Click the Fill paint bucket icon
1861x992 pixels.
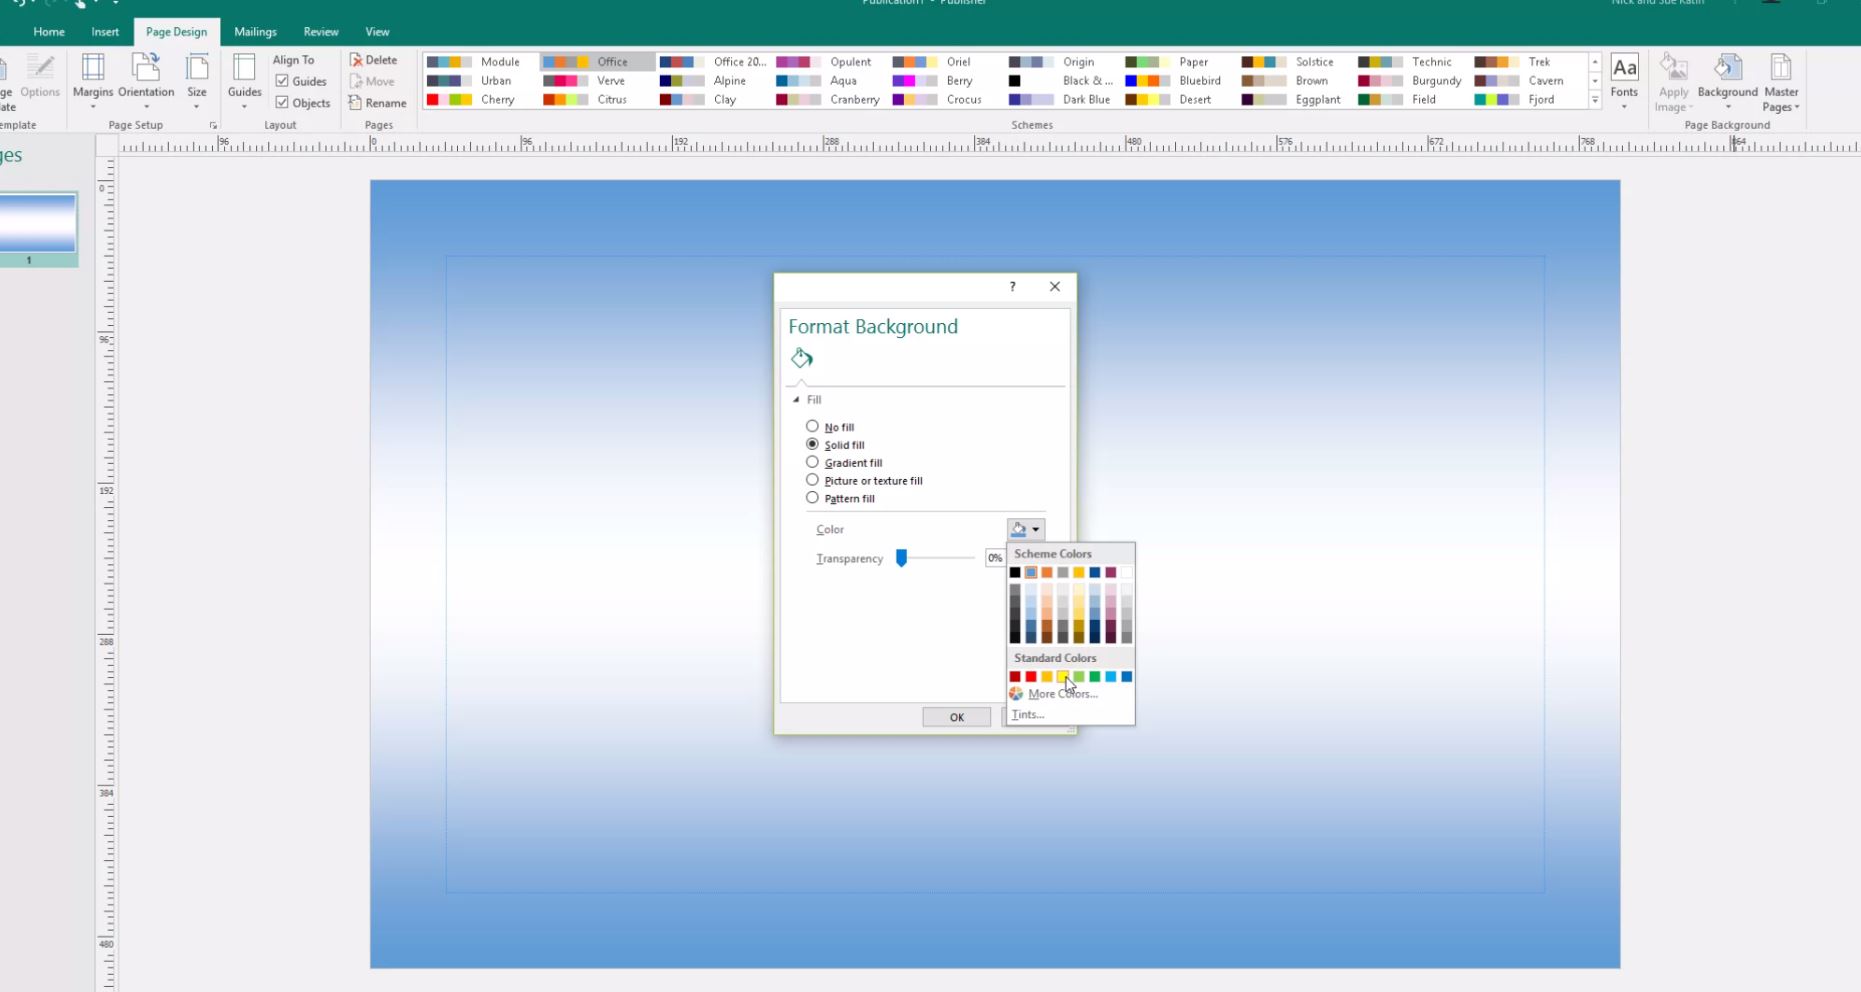tap(802, 358)
